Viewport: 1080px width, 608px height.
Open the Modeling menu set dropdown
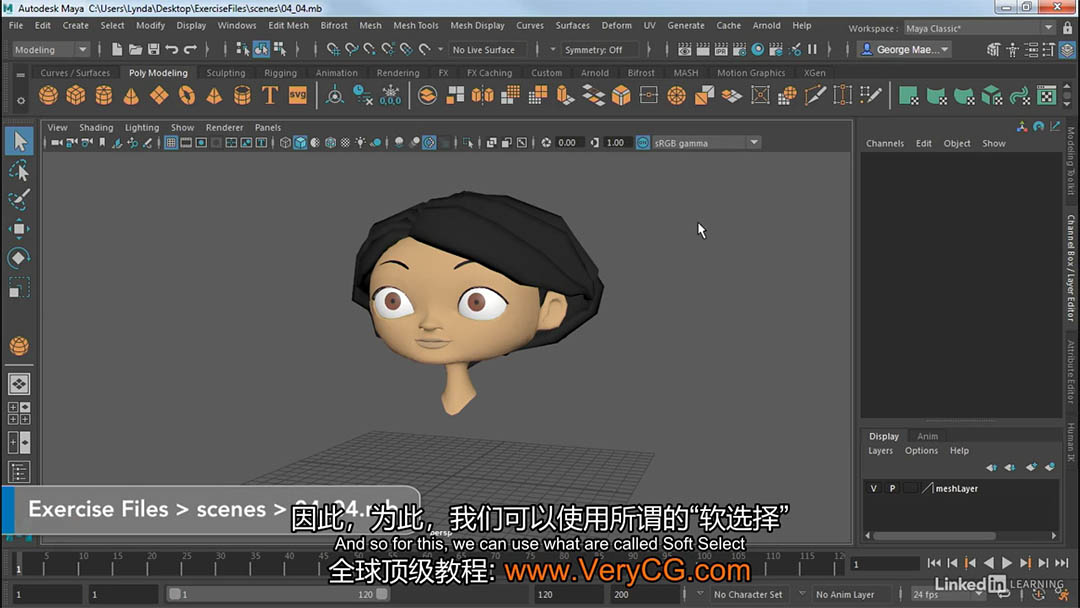(51, 50)
